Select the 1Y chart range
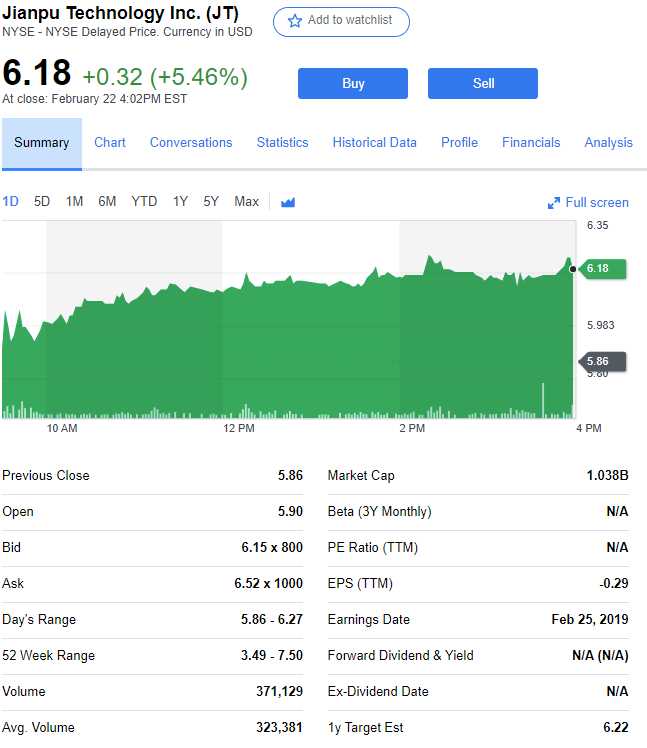Screen dimensions: 647x748 tap(180, 201)
